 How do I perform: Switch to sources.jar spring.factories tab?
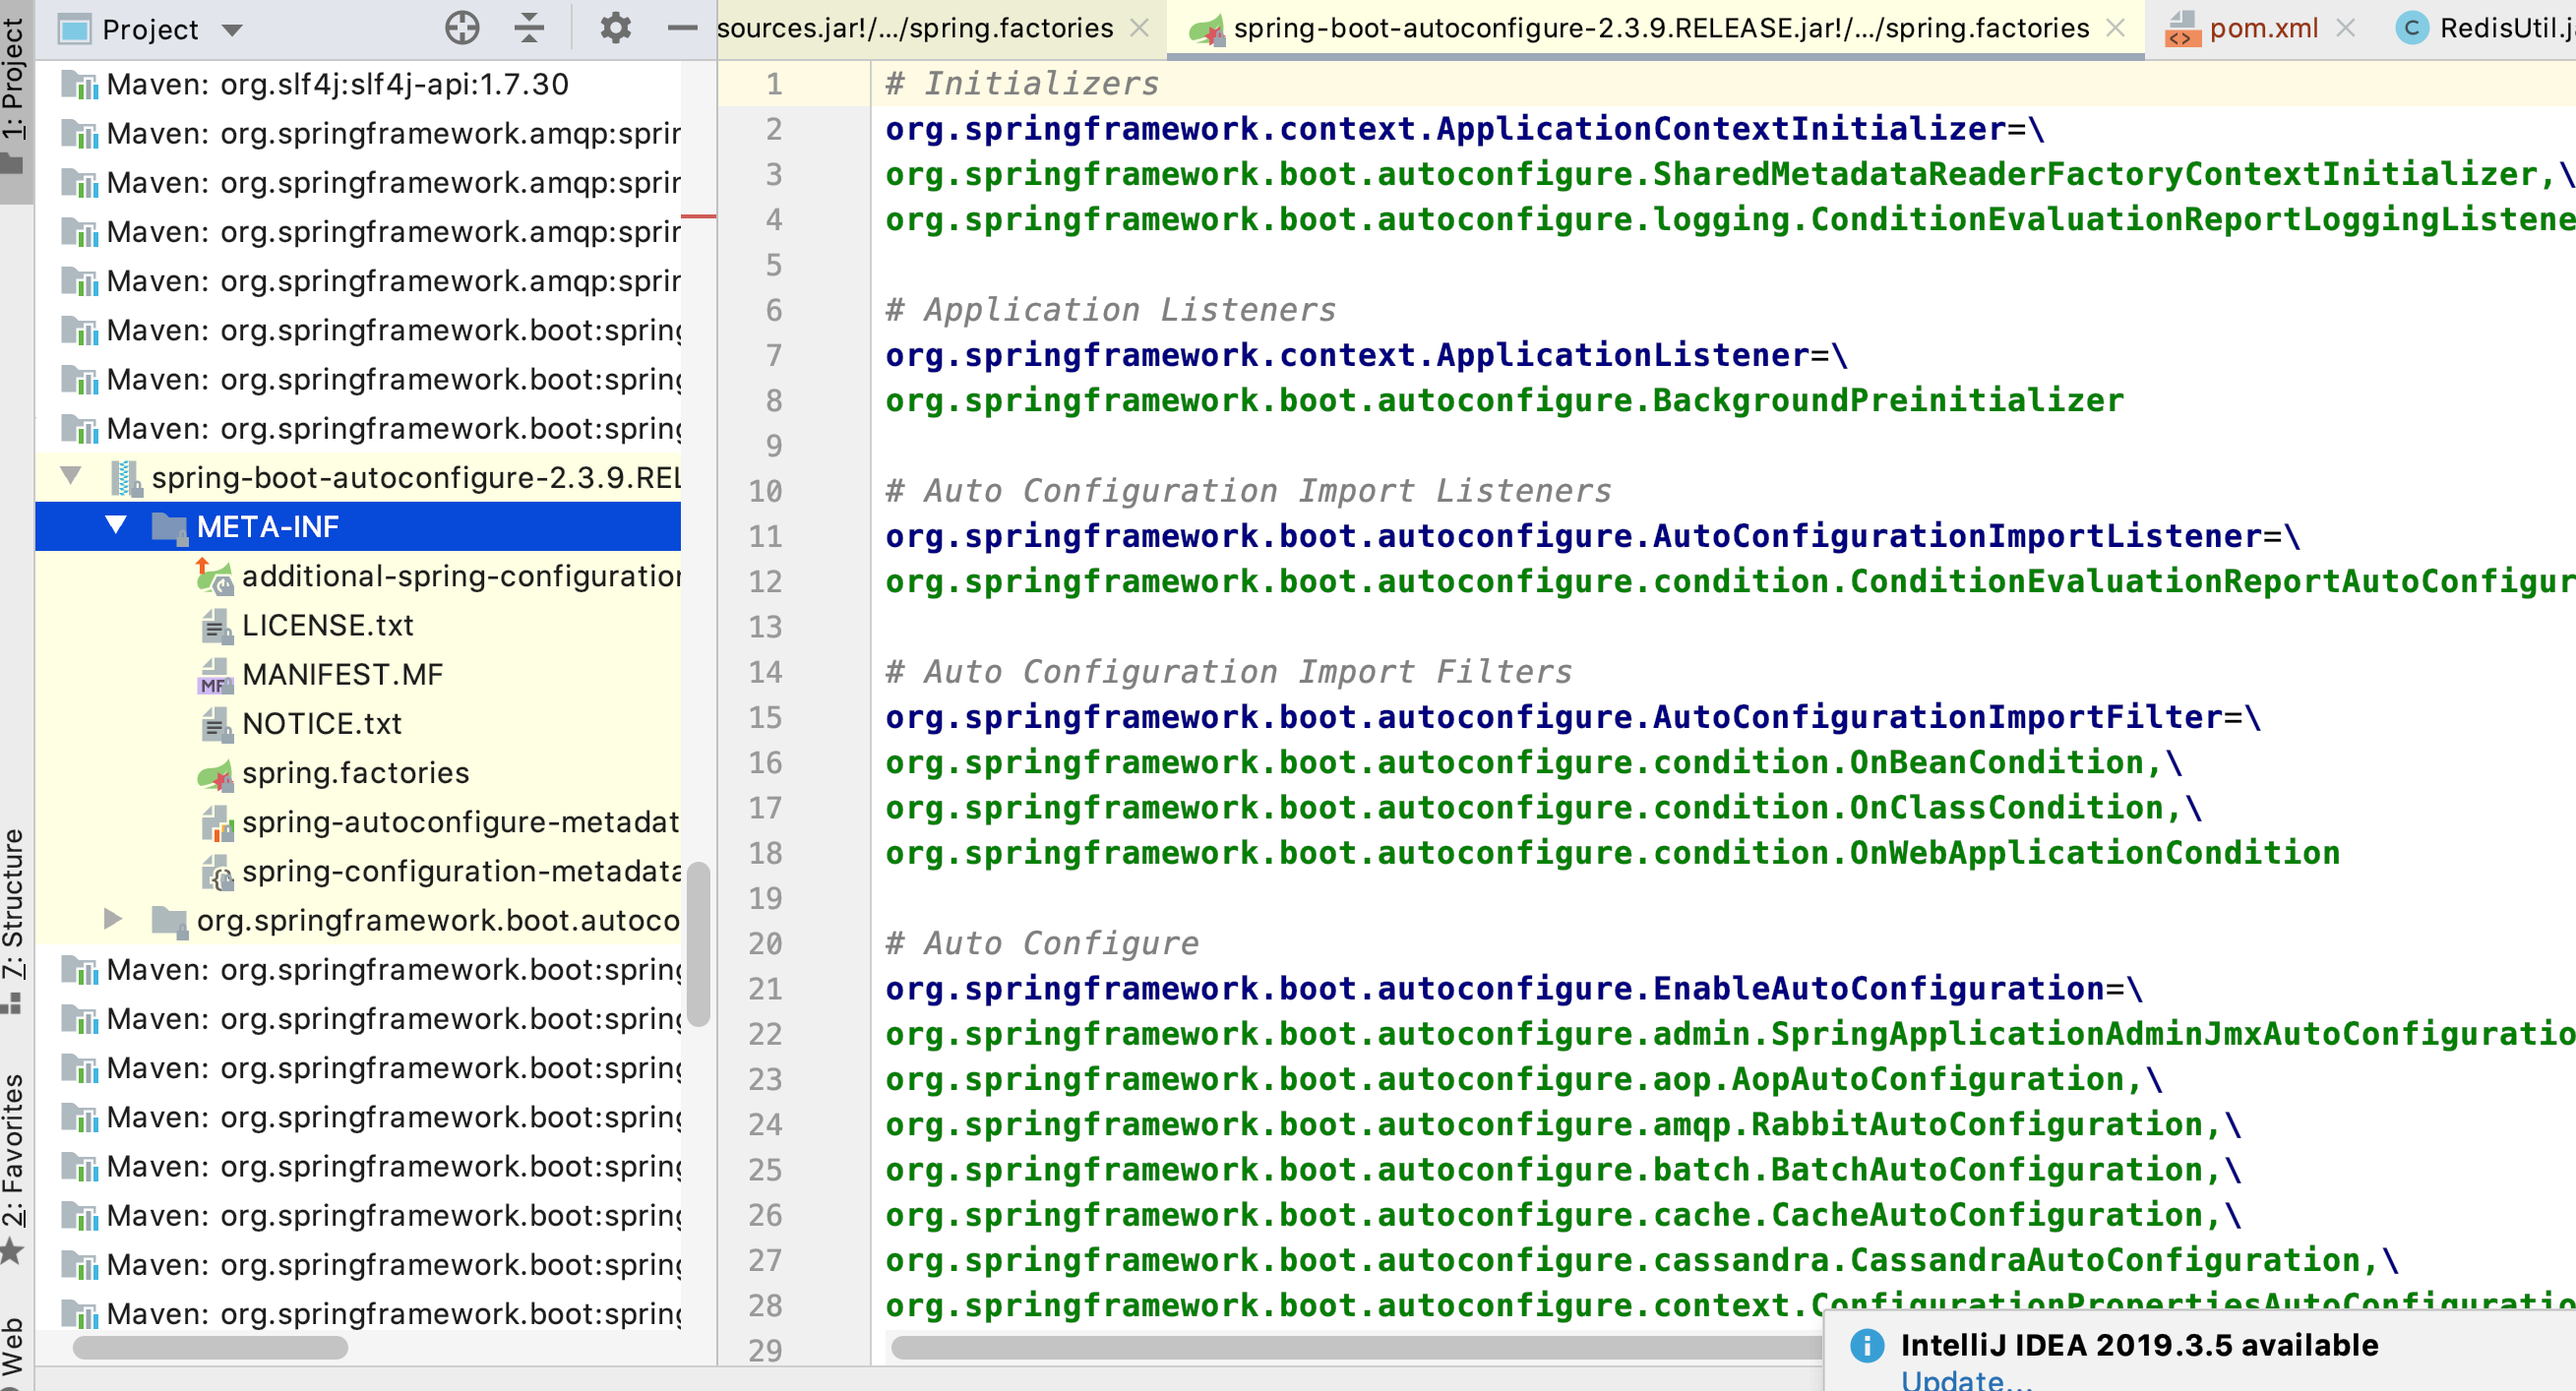(x=914, y=28)
